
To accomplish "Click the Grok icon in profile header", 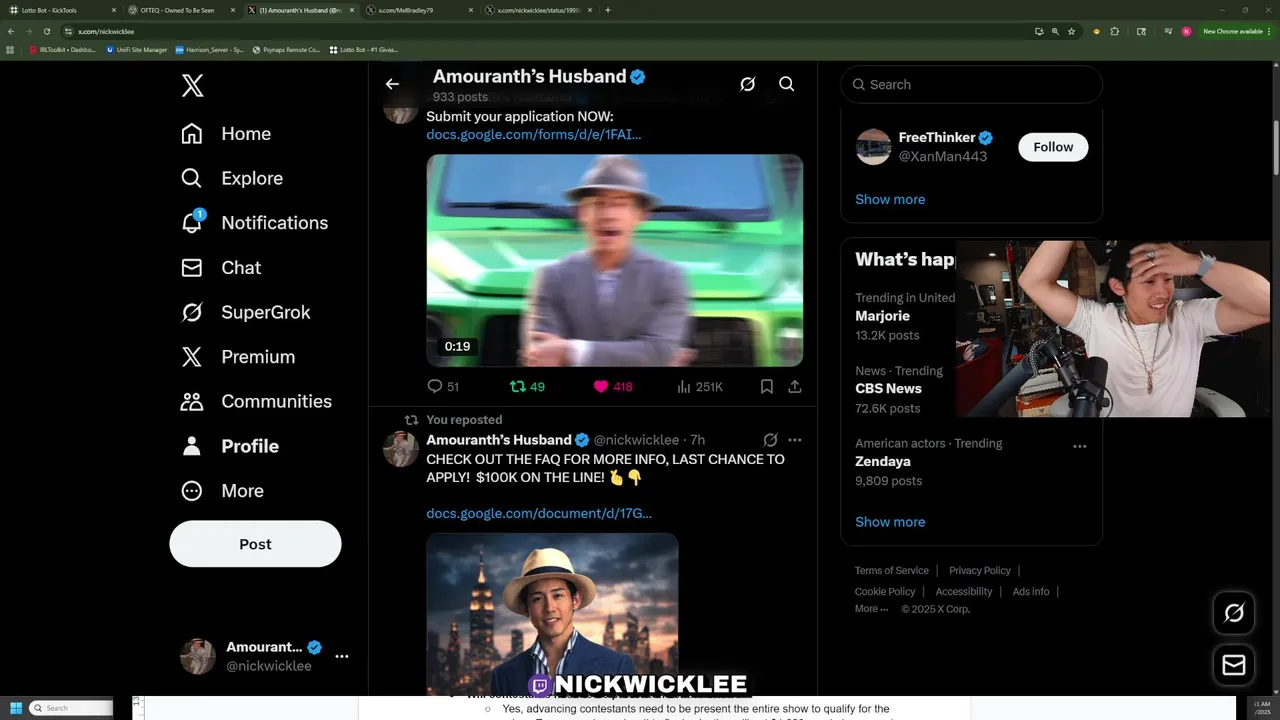I will 747,84.
